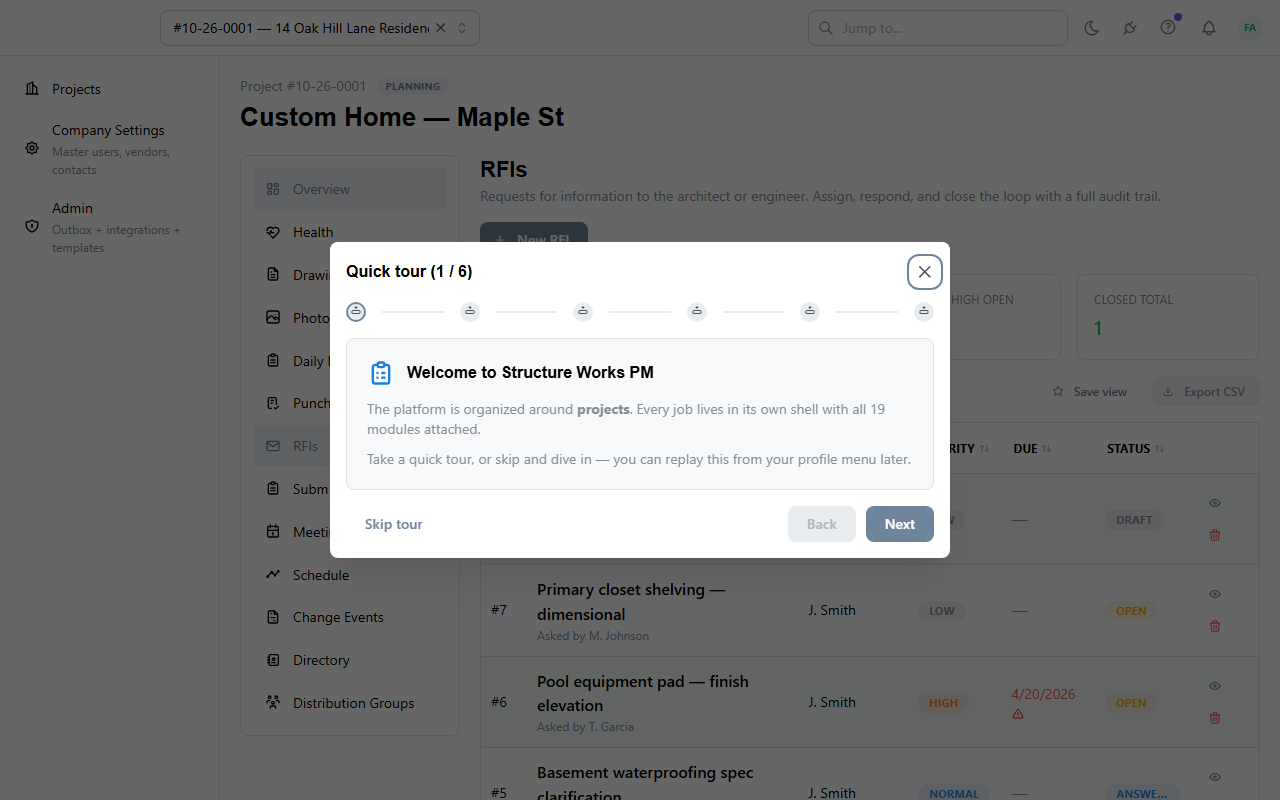Focus the Jump to search field
This screenshot has width=1280, height=800.
(x=938, y=28)
